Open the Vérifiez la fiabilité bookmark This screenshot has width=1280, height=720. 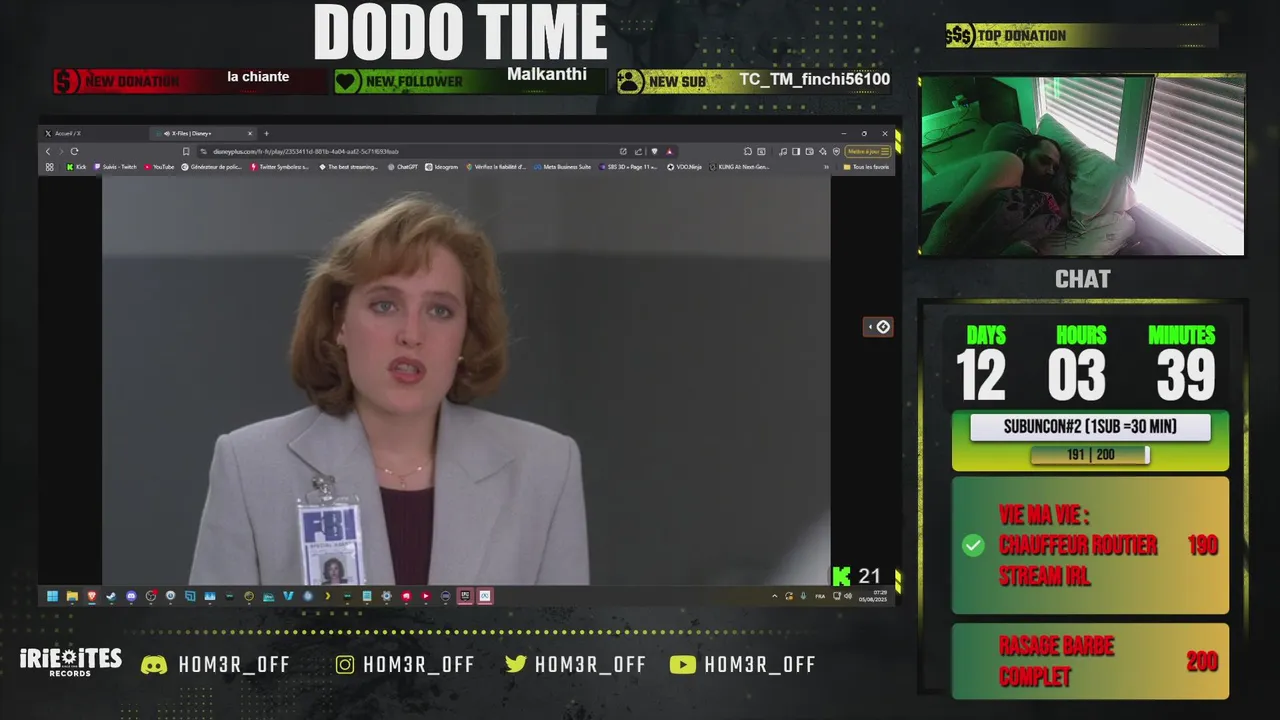(495, 167)
